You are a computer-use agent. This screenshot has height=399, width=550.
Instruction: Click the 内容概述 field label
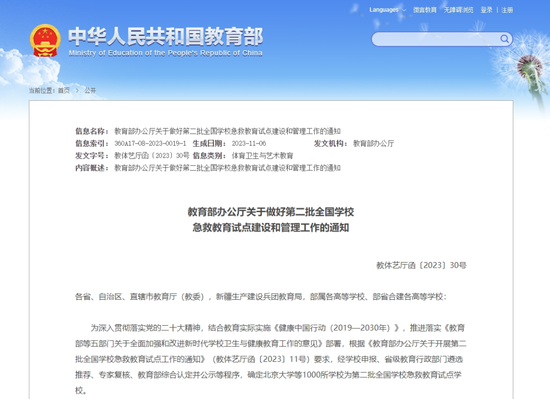point(92,168)
